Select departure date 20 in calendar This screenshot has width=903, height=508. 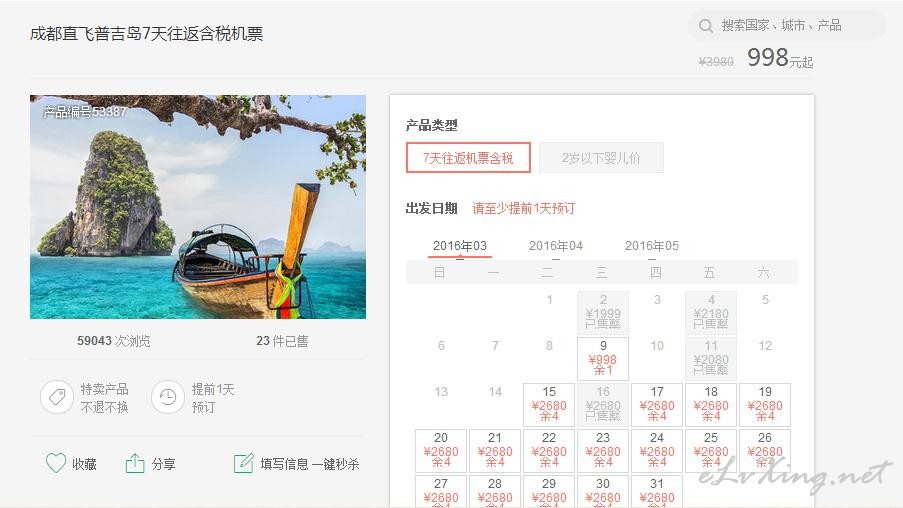click(441, 450)
